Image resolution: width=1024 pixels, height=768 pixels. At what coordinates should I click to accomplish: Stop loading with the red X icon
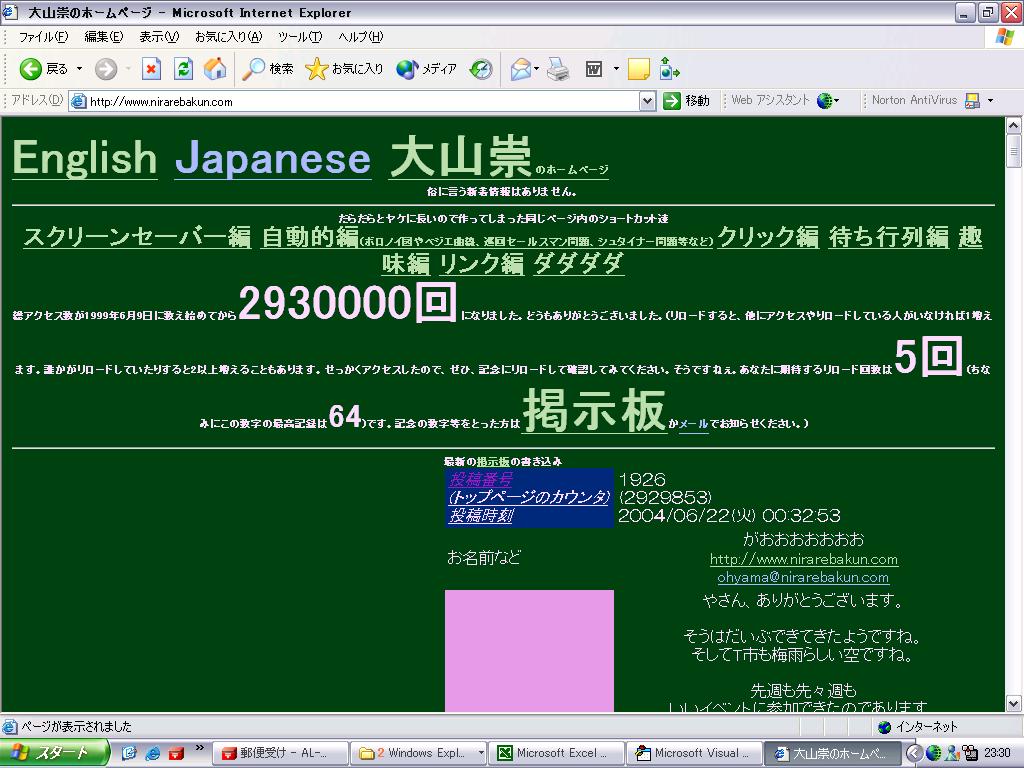152,69
